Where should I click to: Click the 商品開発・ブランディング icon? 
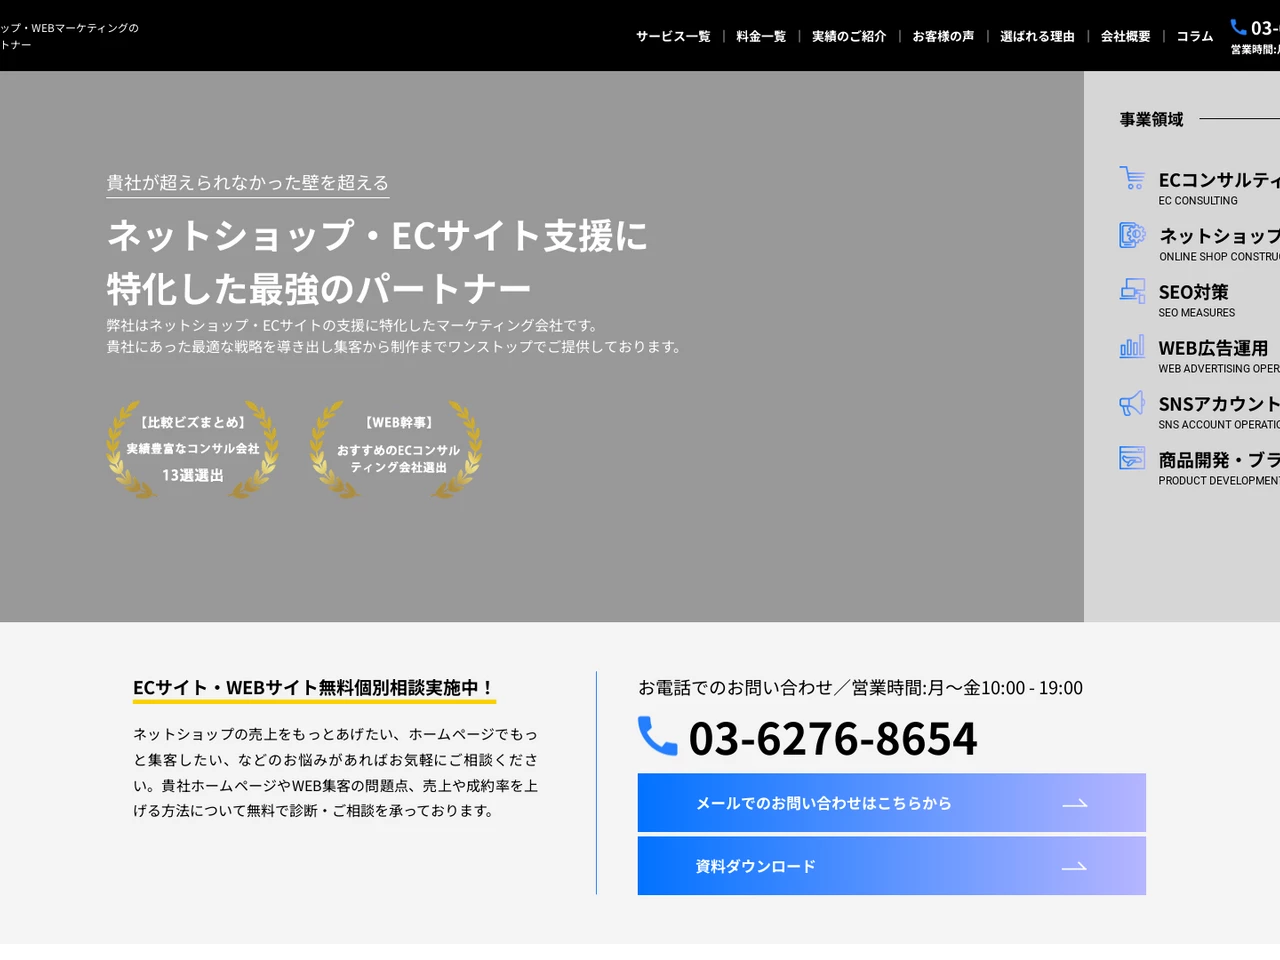click(1132, 458)
